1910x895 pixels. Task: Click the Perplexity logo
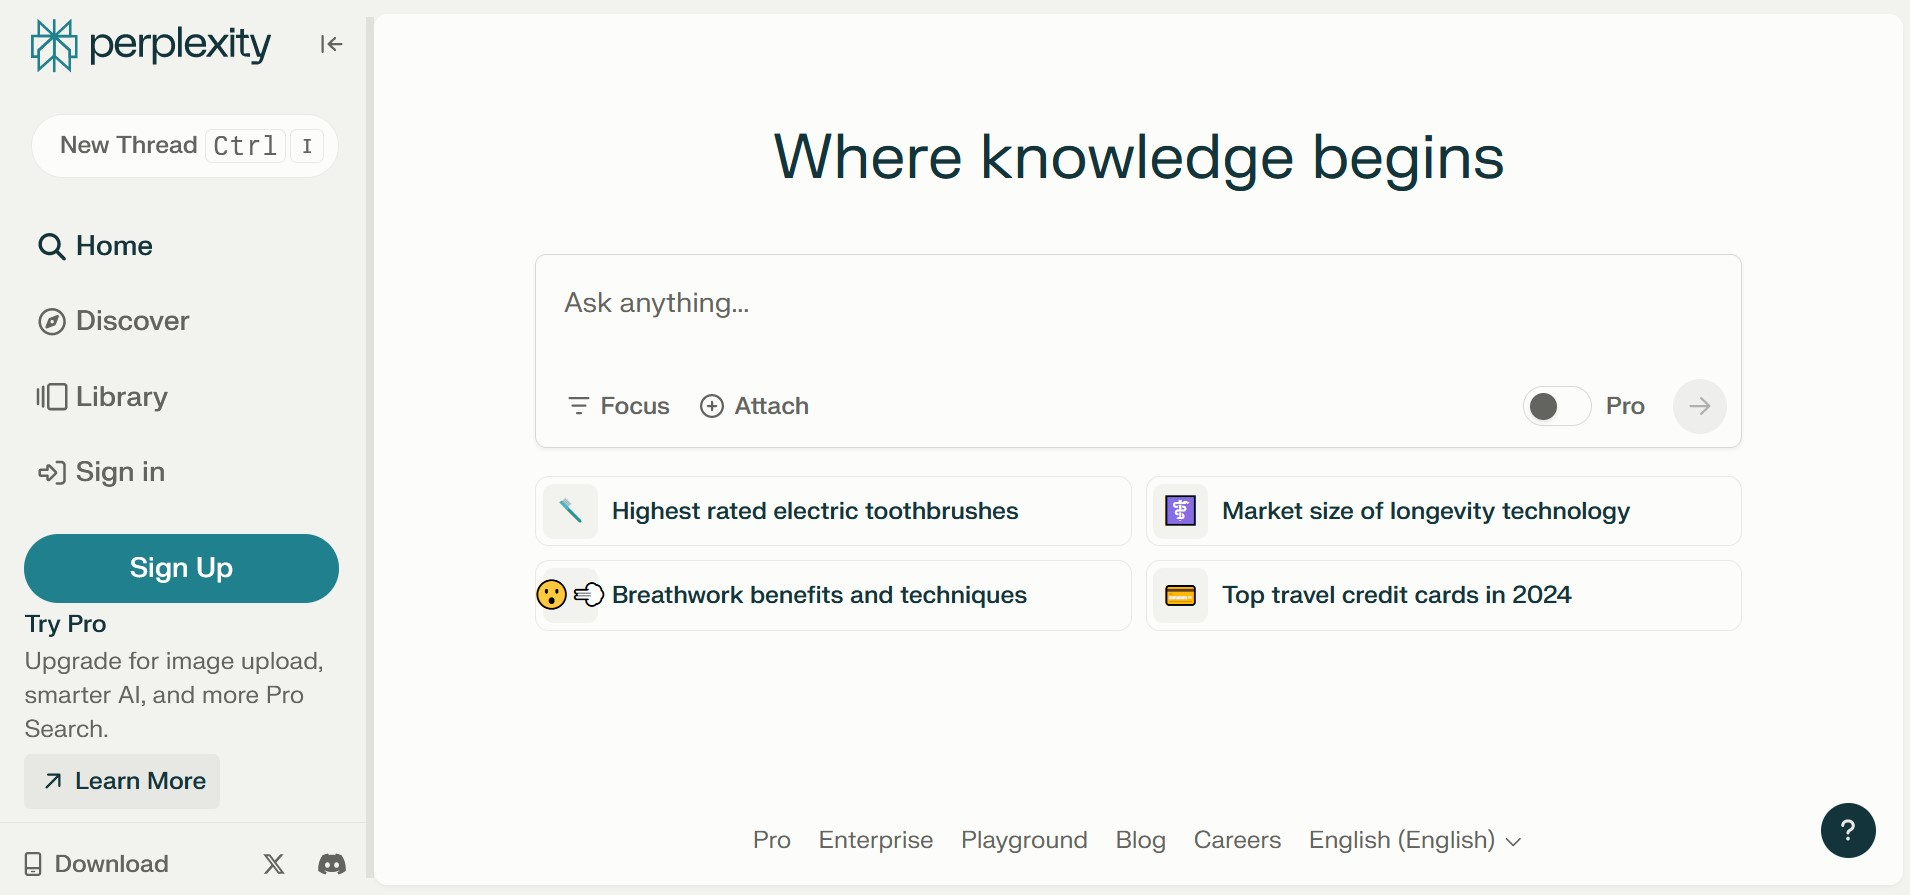tap(151, 45)
